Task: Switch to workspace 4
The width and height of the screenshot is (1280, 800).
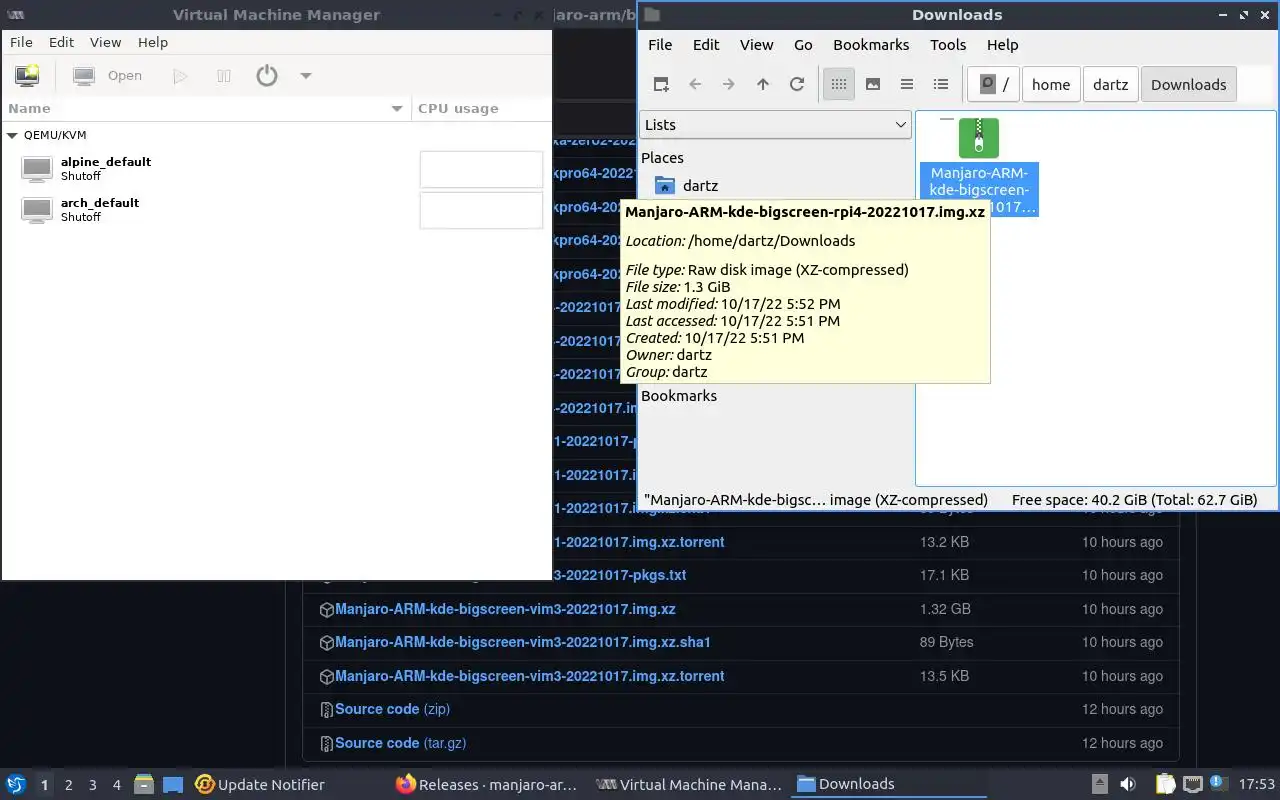Action: pyautogui.click(x=117, y=785)
